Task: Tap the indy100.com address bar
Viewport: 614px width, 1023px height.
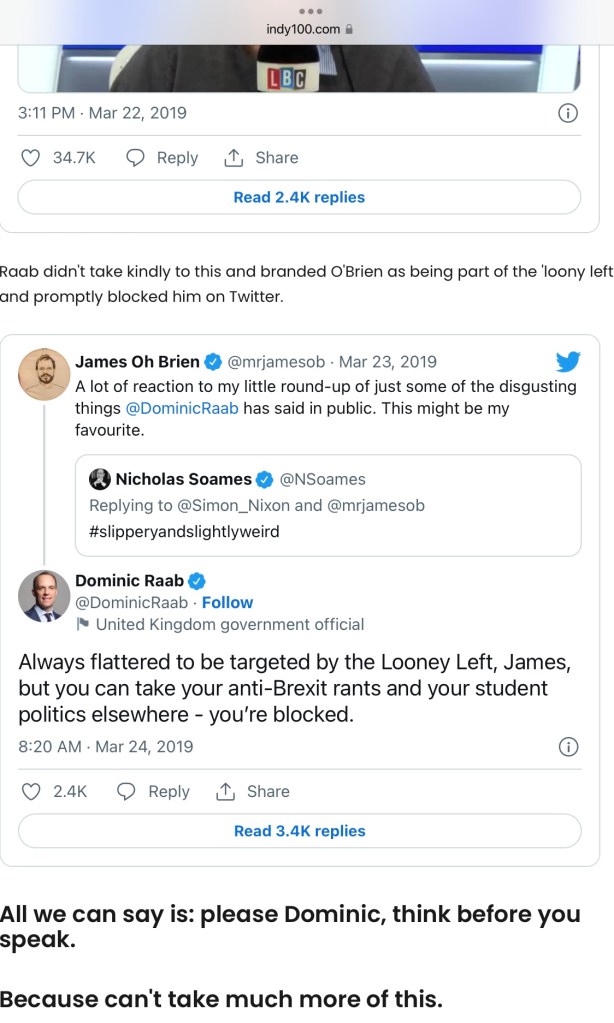Action: click(307, 29)
